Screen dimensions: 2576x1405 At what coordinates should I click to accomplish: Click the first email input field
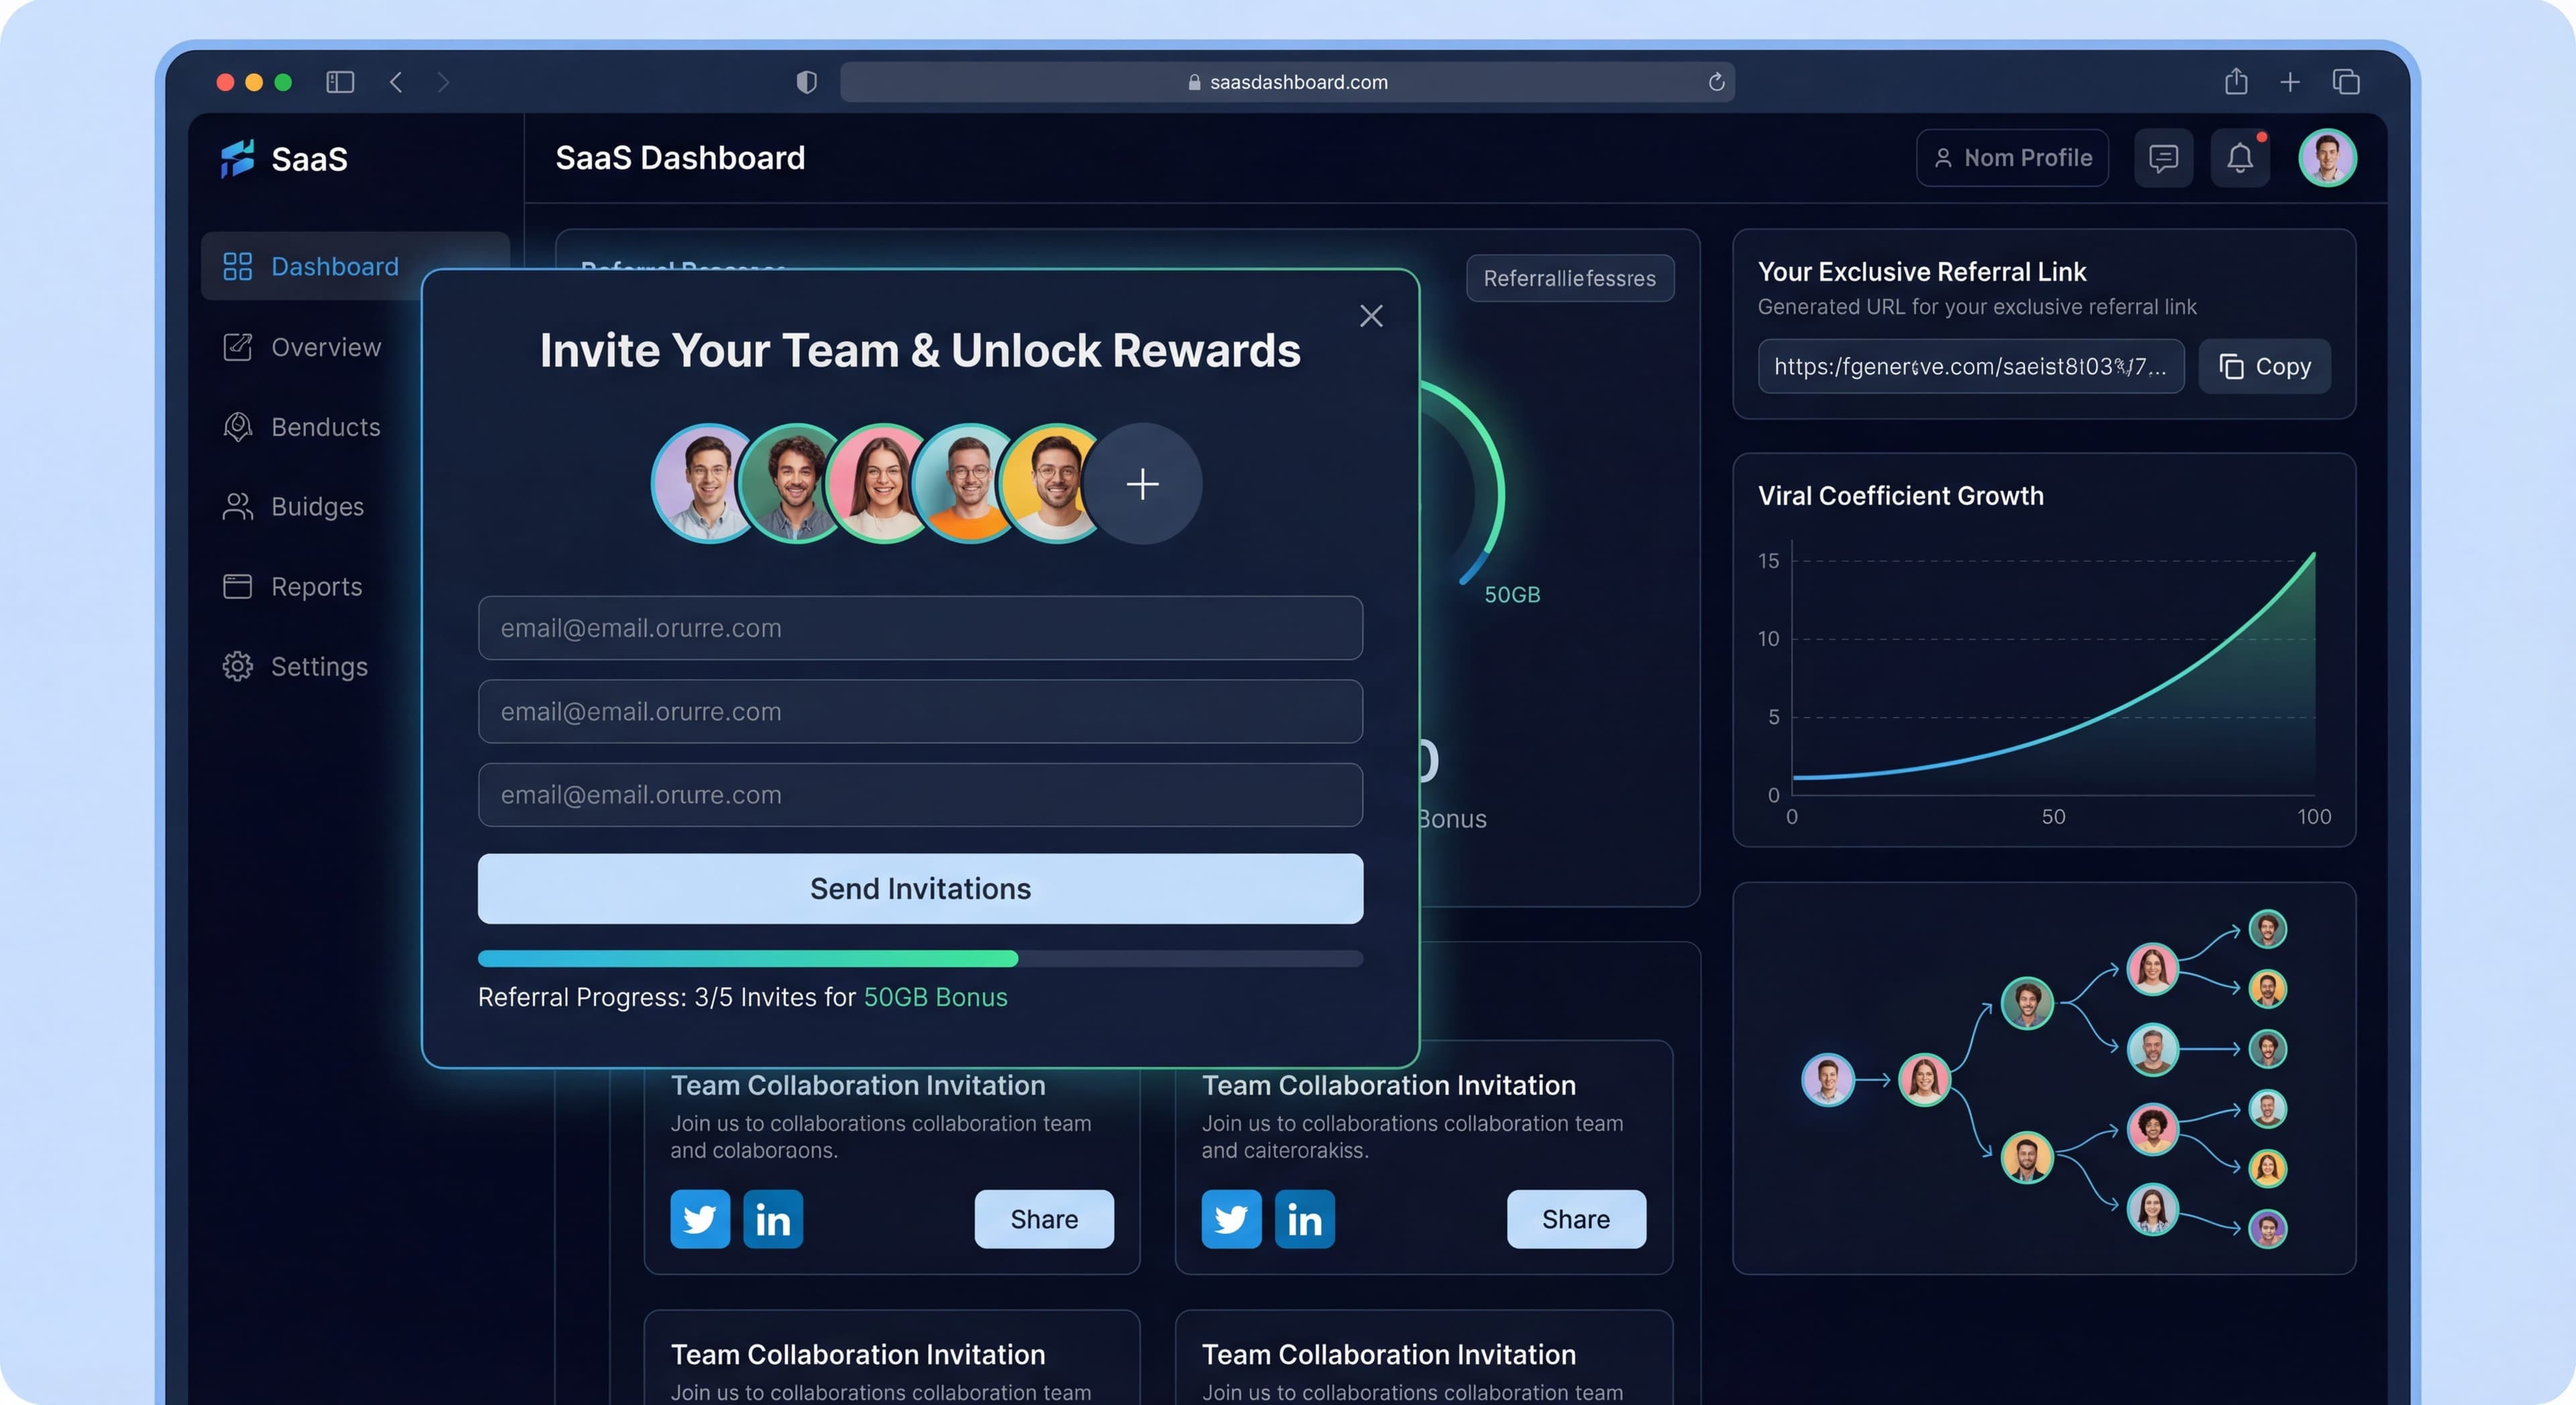[920, 628]
